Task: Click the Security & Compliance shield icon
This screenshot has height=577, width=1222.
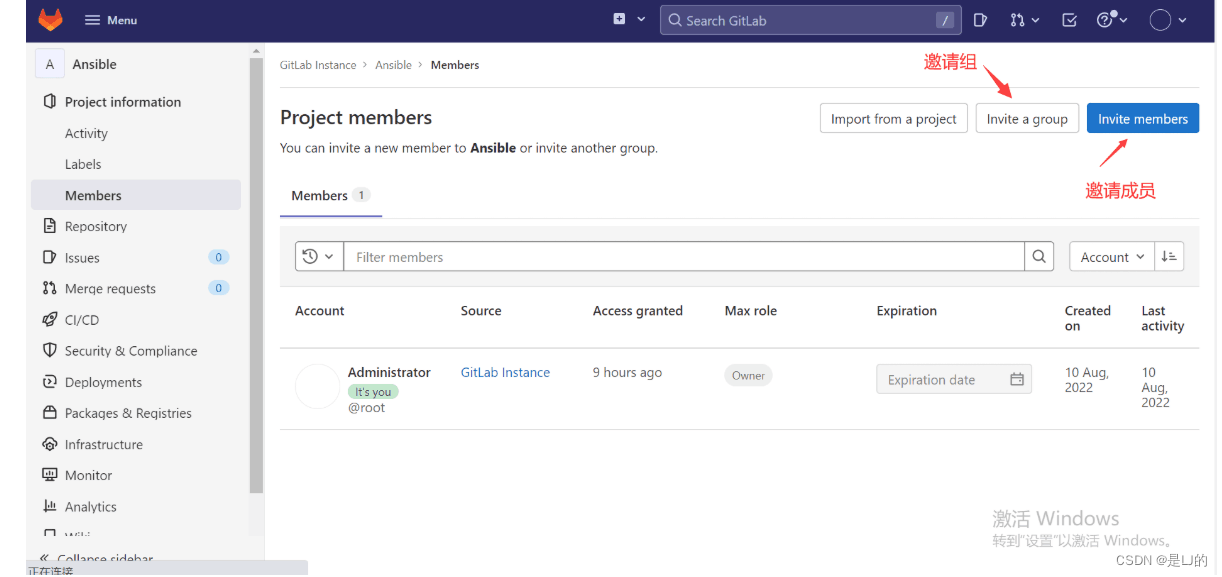Action: tap(50, 350)
